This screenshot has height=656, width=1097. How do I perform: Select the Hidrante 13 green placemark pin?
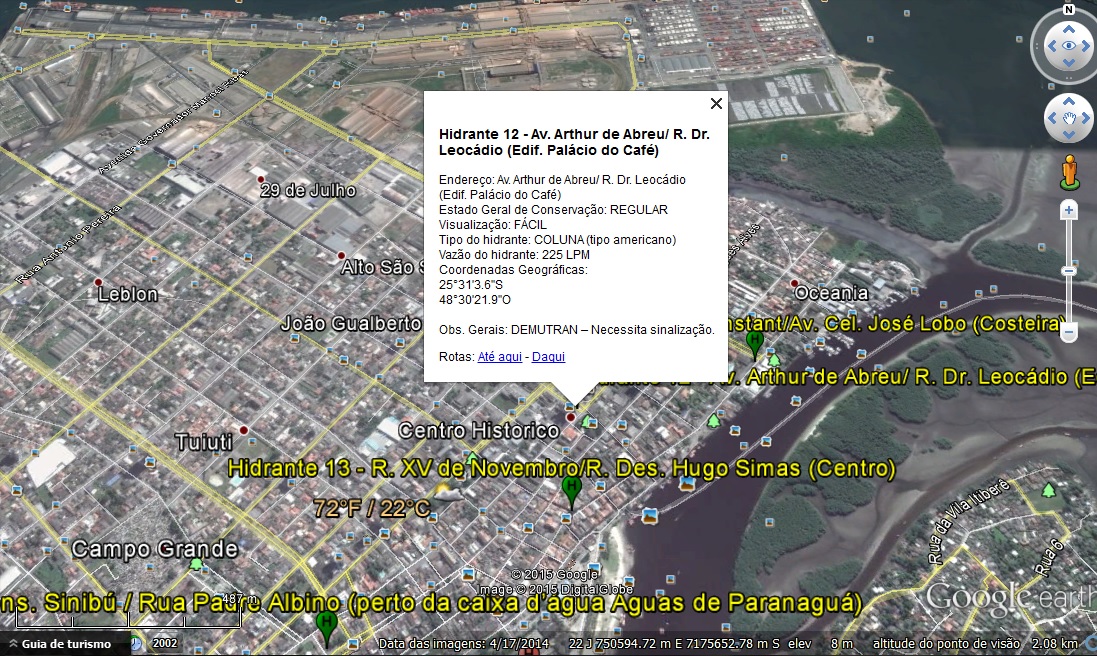click(x=571, y=491)
